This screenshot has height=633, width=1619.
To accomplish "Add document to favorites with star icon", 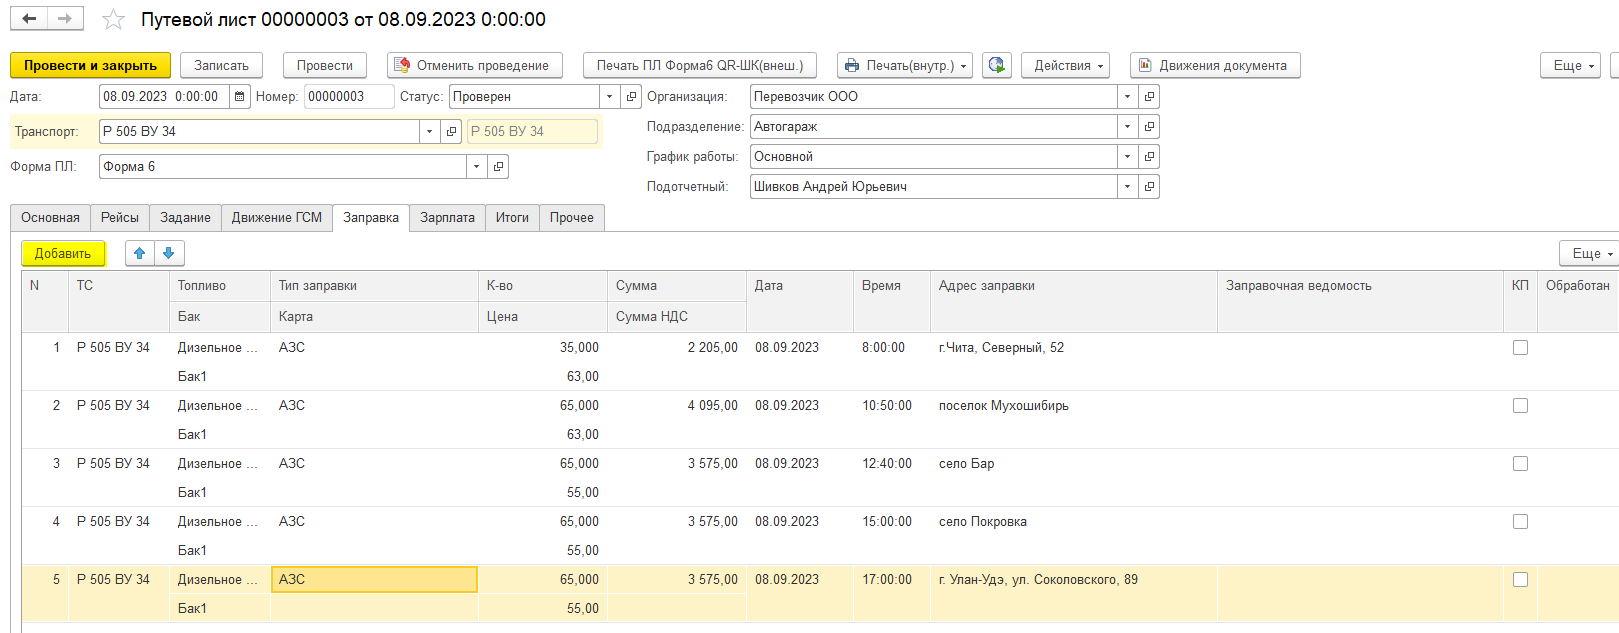I will point(114,20).
